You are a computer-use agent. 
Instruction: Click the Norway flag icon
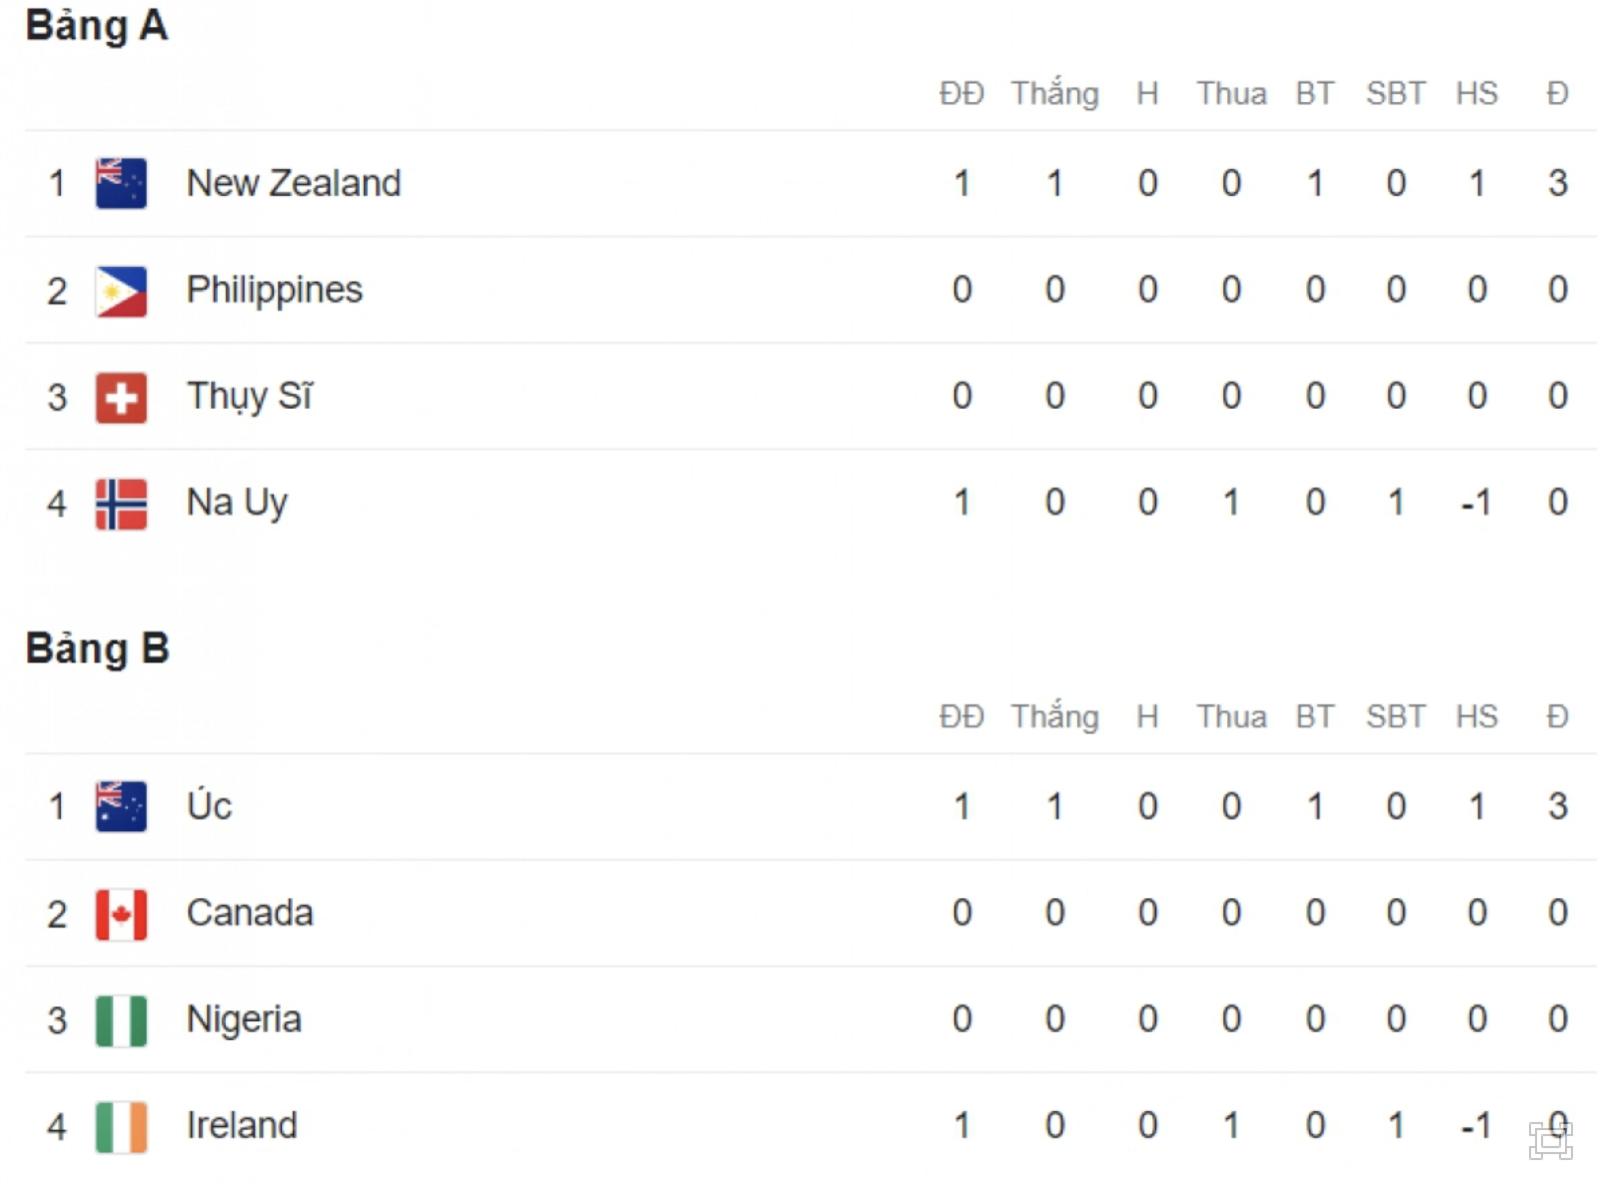tap(121, 503)
